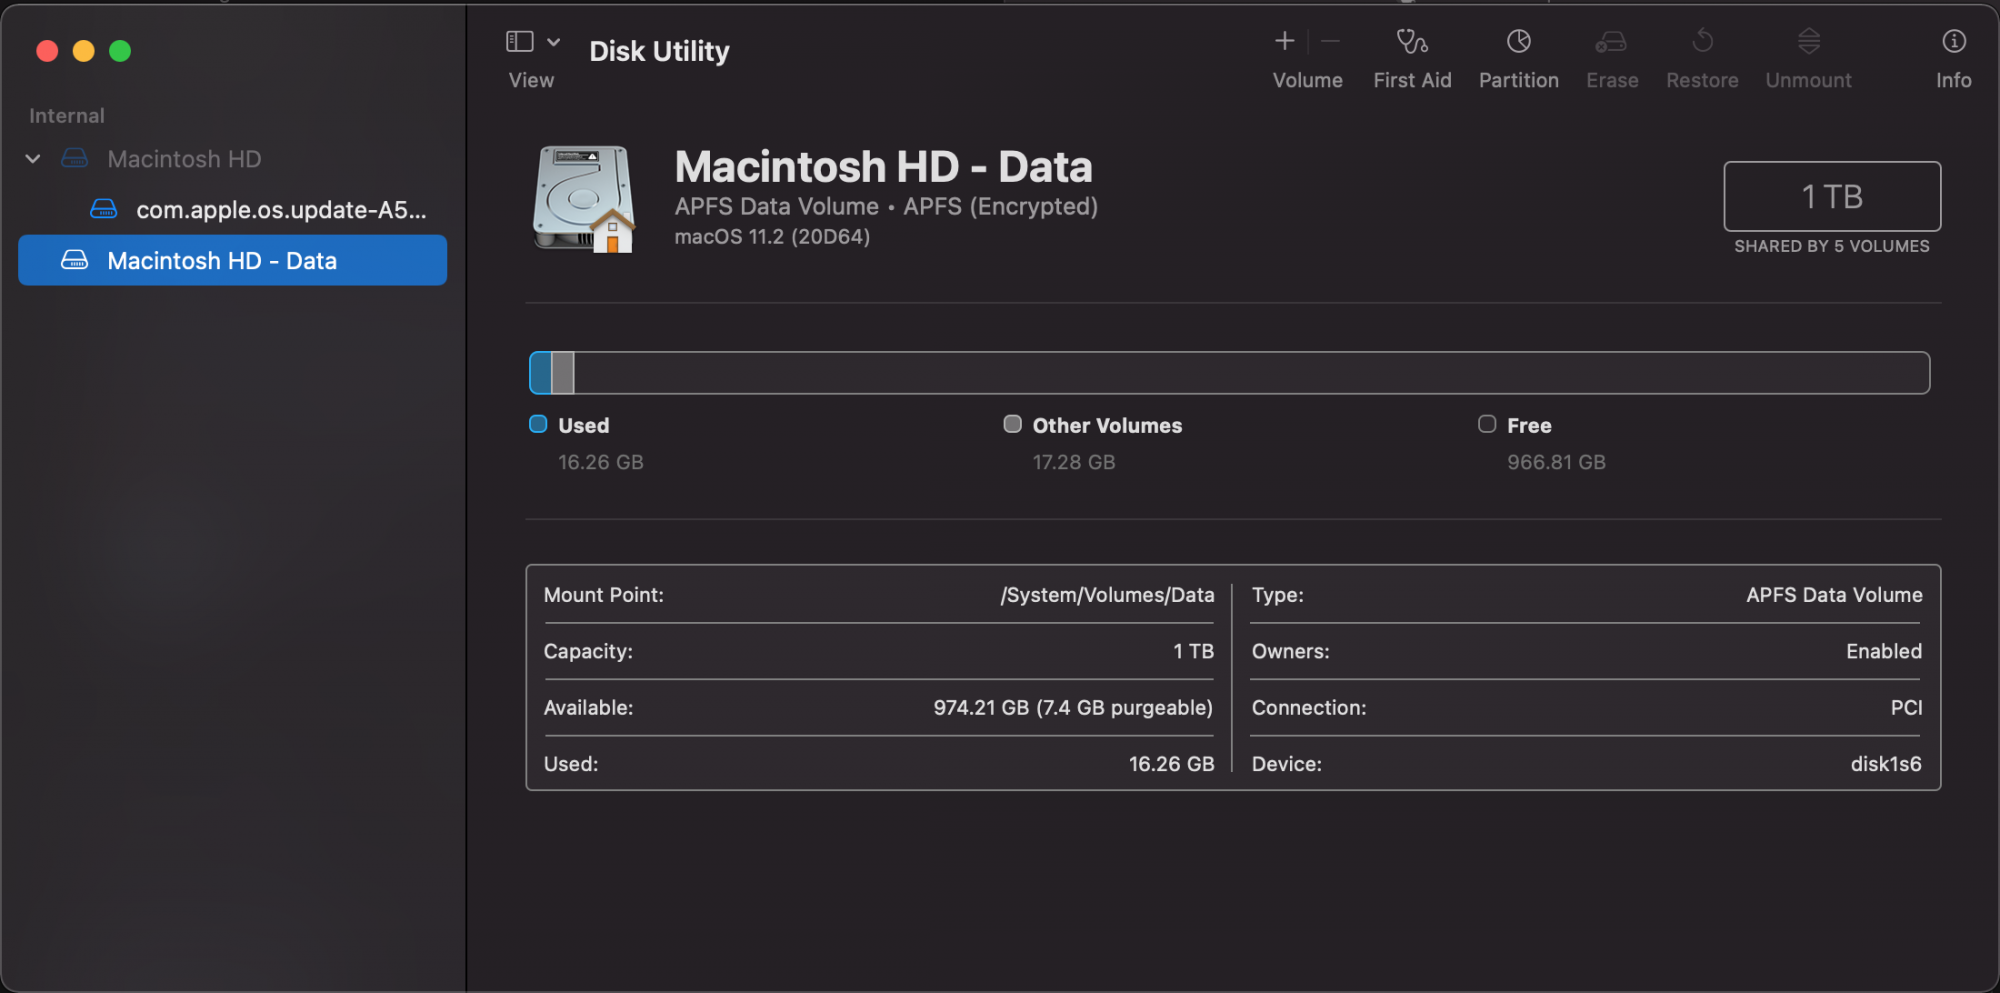Select the com.apple.os.update-A5... snapshot row
The image size is (2000, 993).
pos(232,210)
